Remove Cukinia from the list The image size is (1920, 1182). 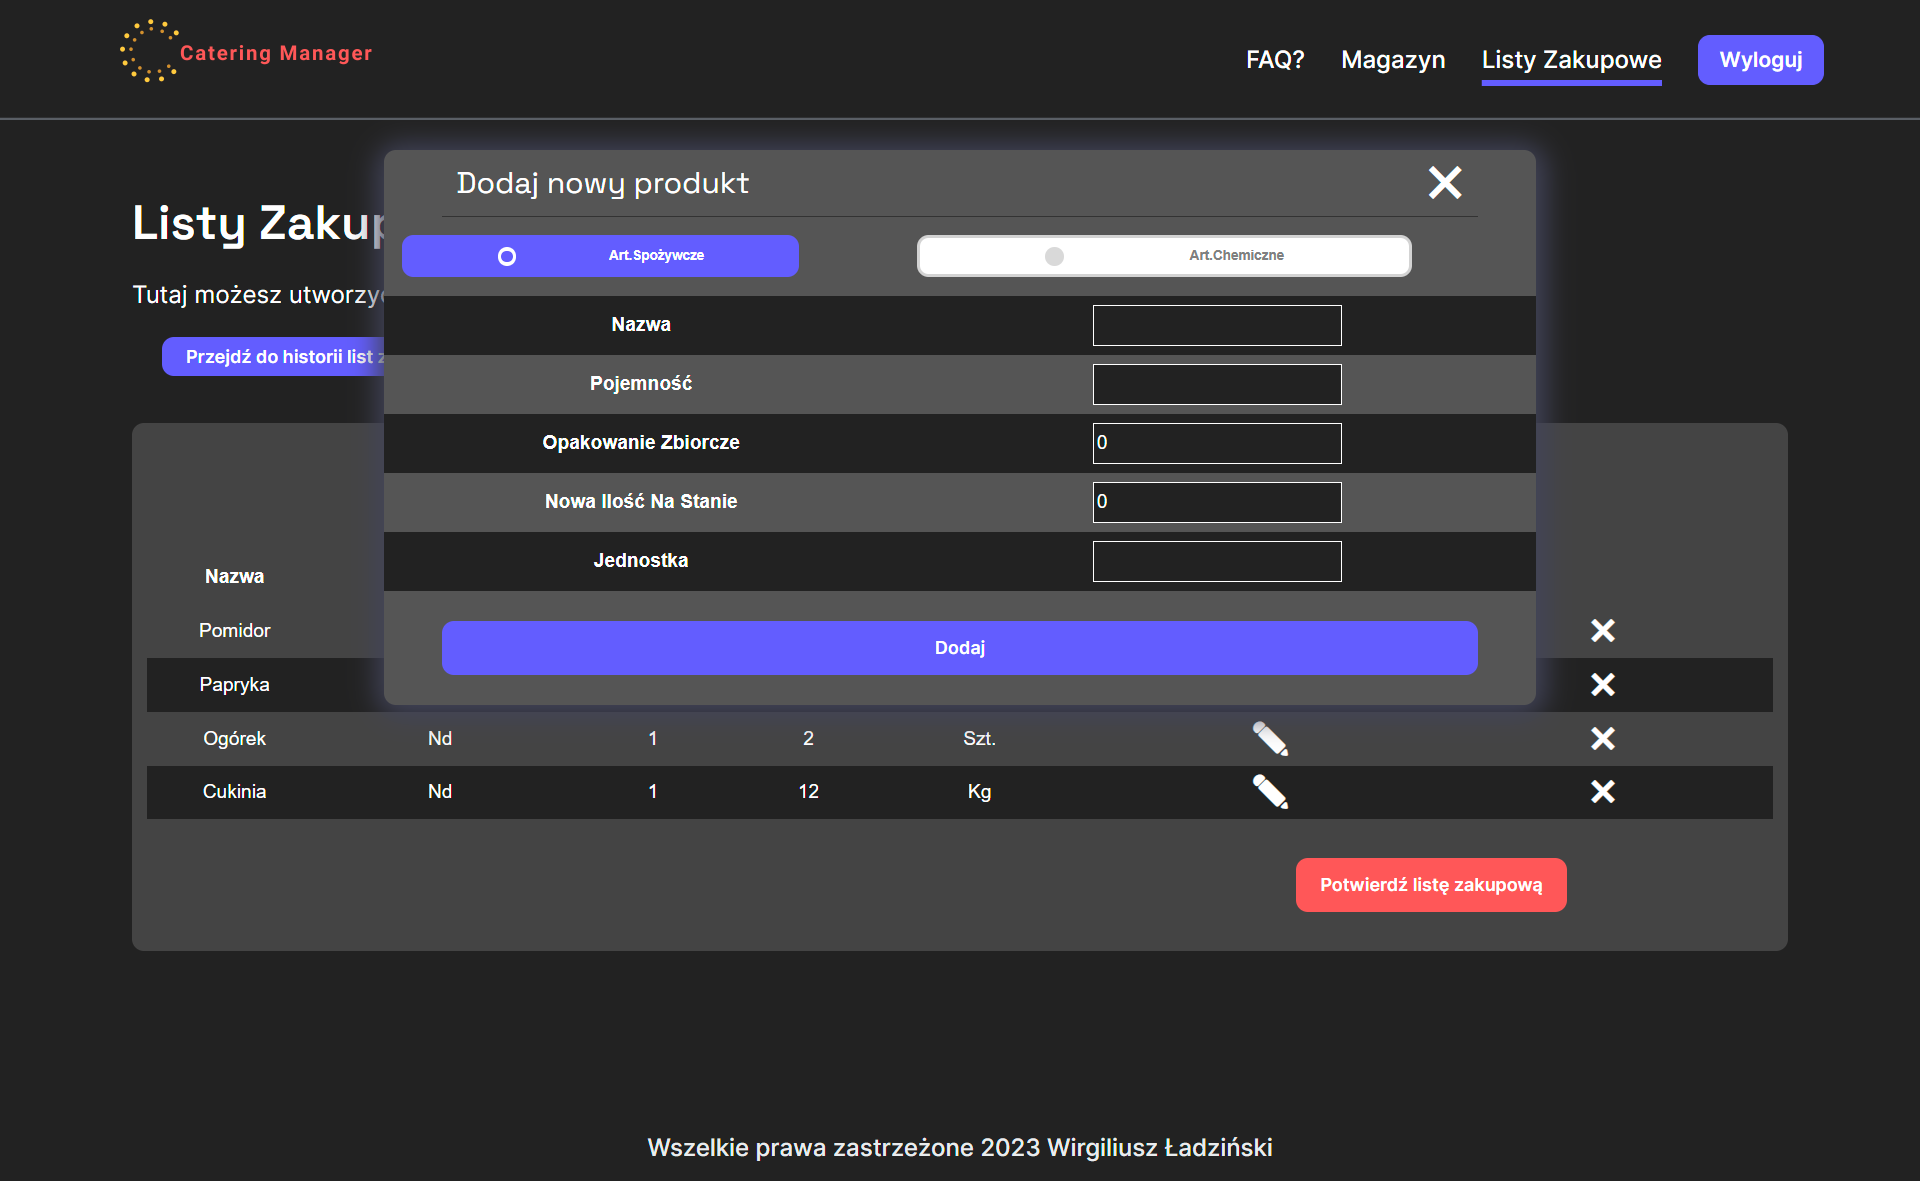coord(1602,792)
